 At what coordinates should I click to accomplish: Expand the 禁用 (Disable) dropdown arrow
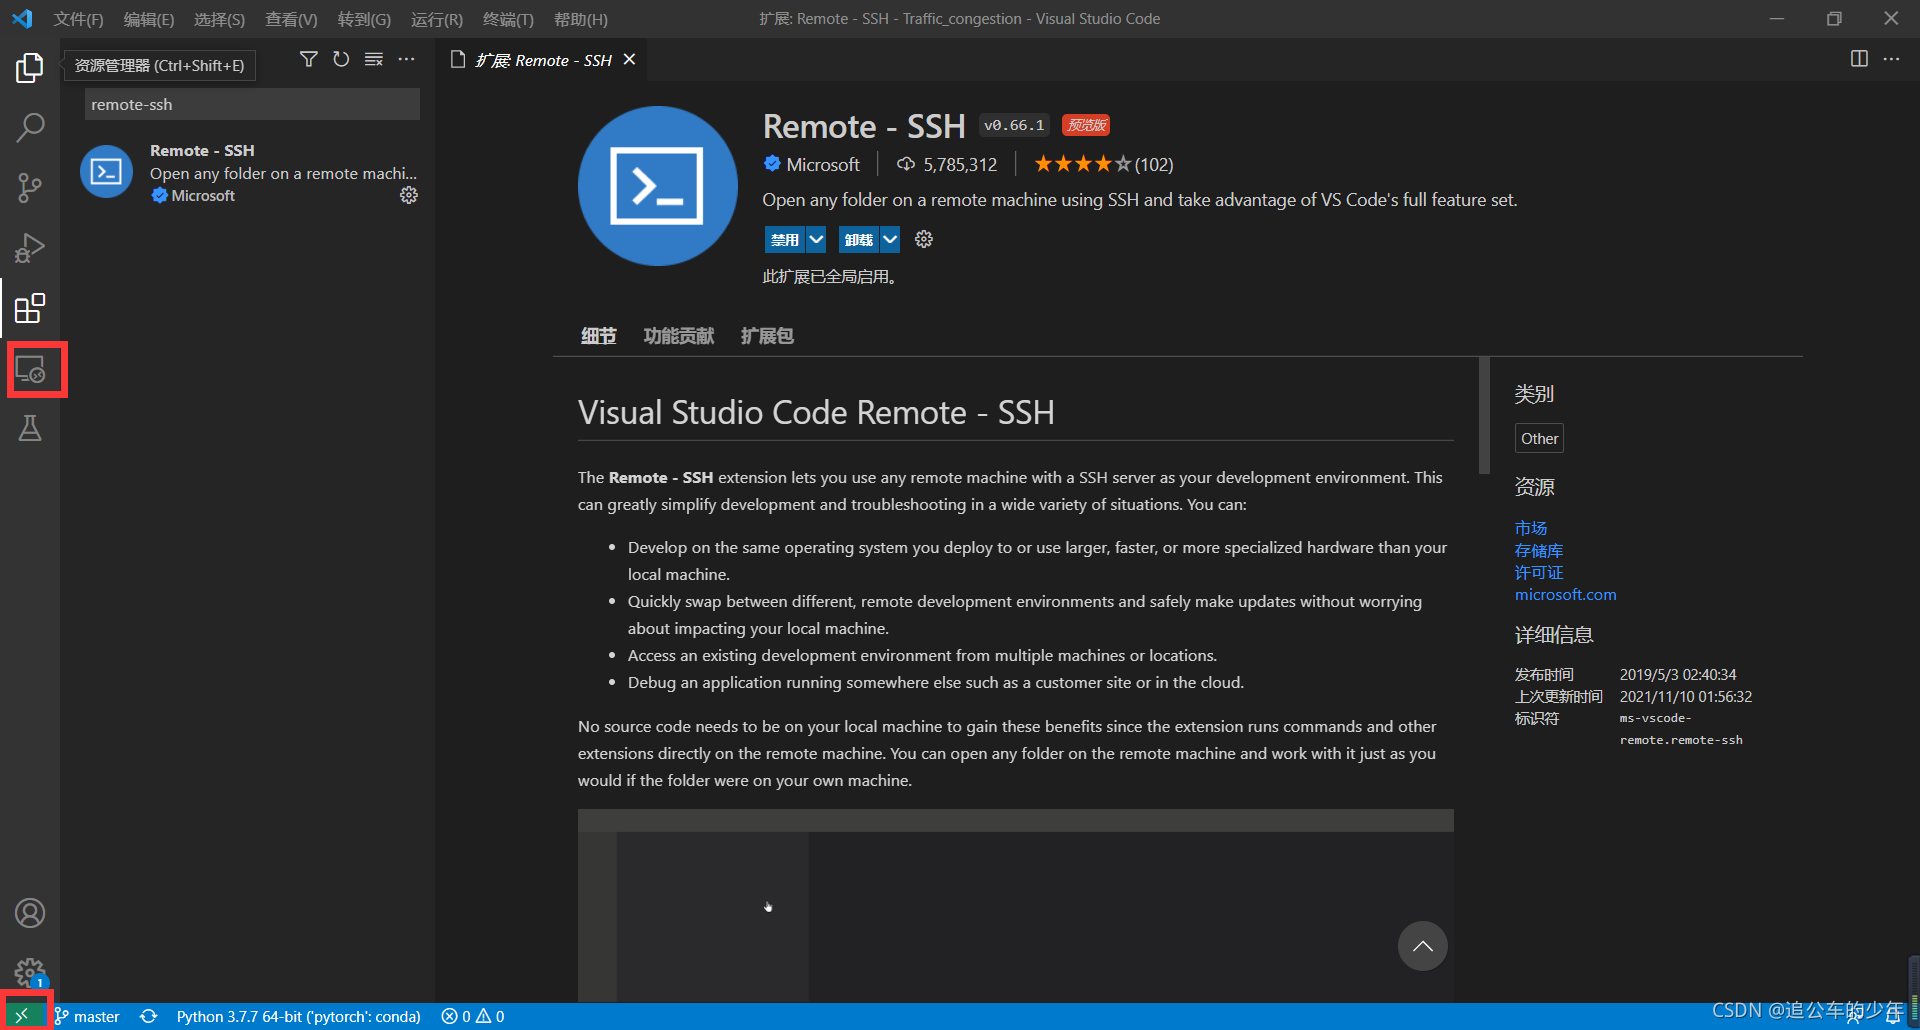pyautogui.click(x=816, y=239)
